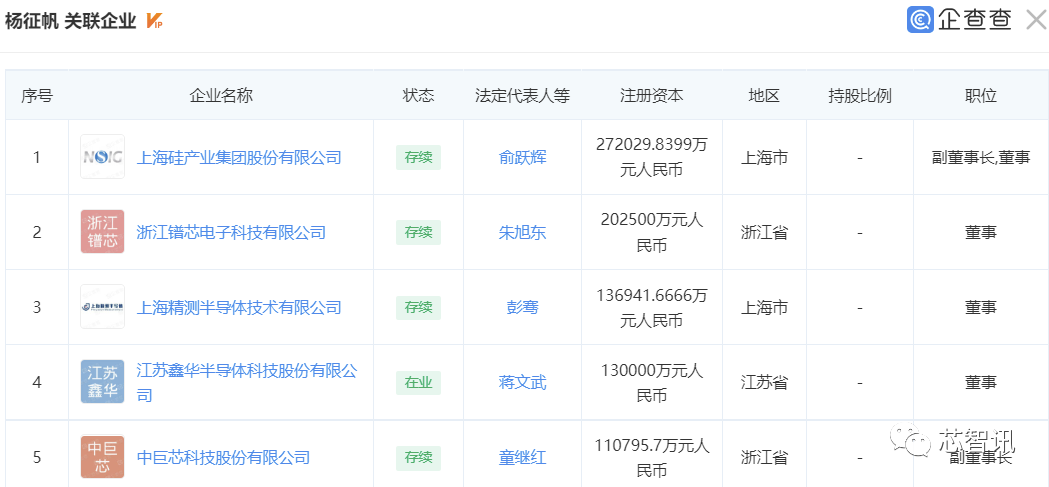
Task: Click 上海市 region in row 1
Action: pos(764,157)
